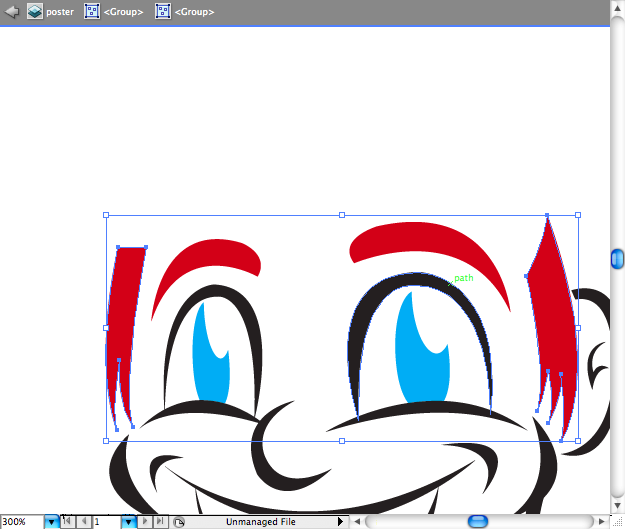Image resolution: width=625 pixels, height=529 pixels.
Task: Click the bottom-left bounding box handle
Action: tap(106, 441)
